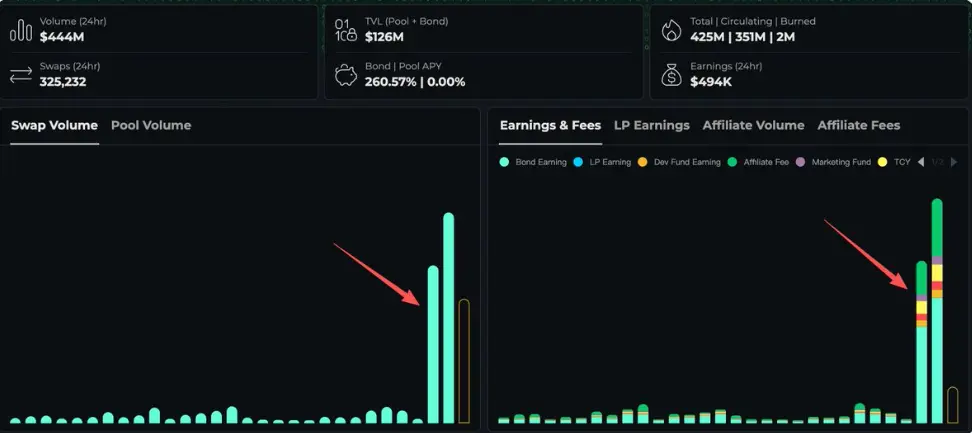Select the tallest Swap Volume bar
This screenshot has width=972, height=433.
[448, 318]
